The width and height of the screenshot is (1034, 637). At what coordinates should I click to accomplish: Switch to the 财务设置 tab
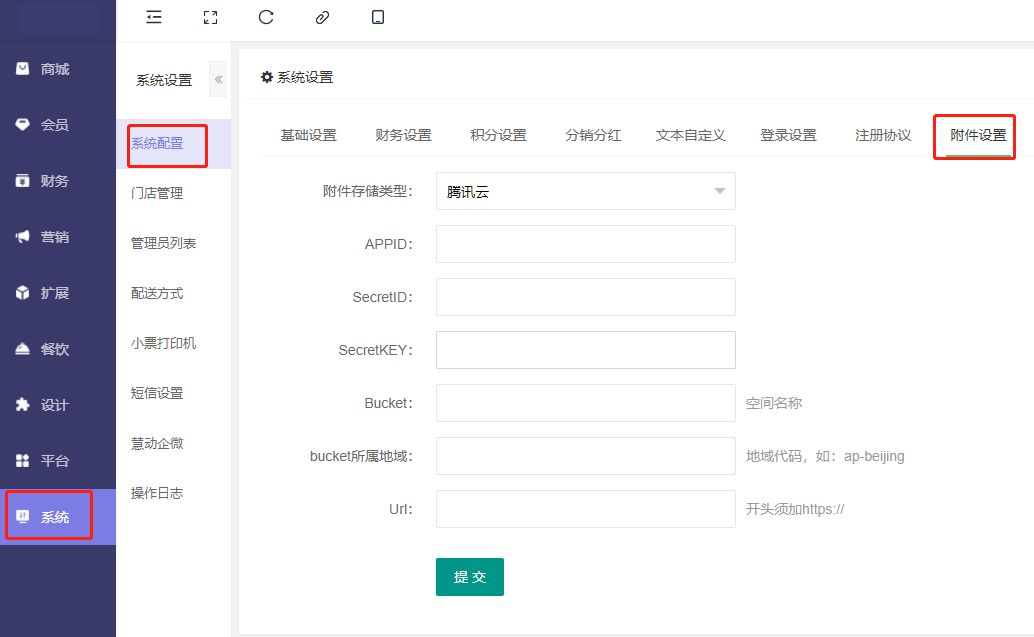point(403,136)
